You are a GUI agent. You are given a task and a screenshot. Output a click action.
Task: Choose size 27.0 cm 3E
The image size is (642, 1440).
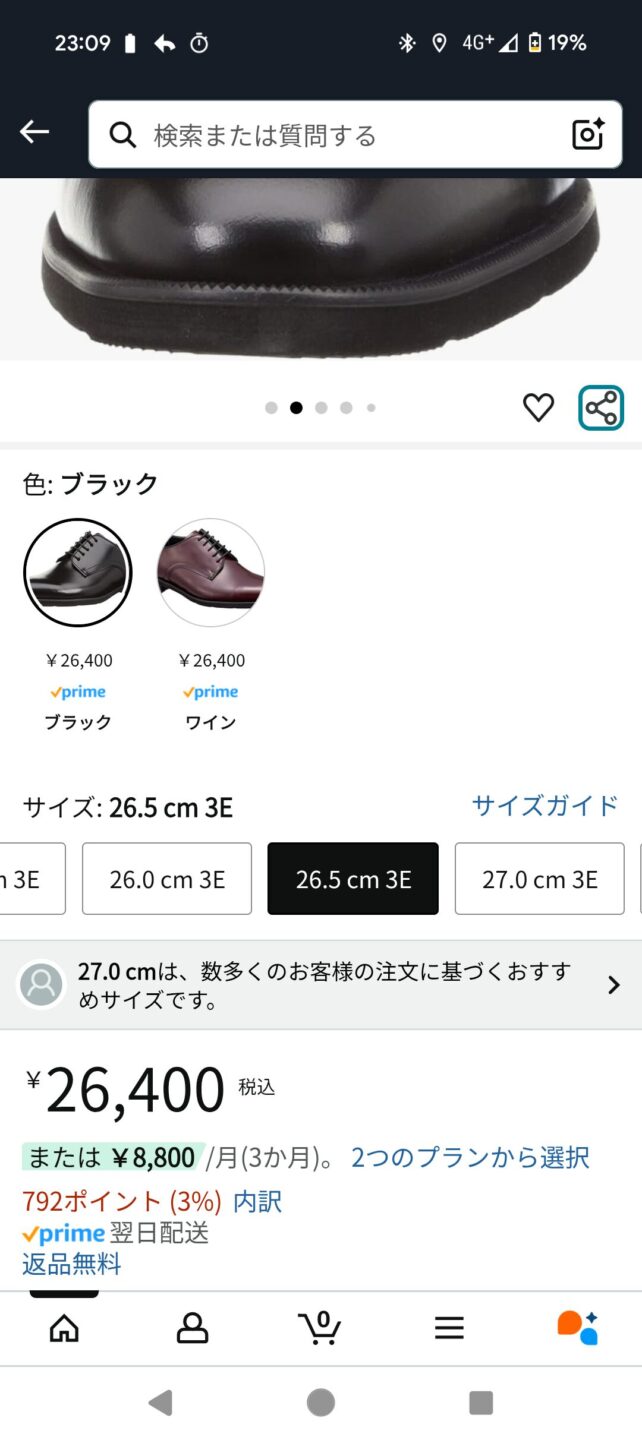click(x=539, y=879)
